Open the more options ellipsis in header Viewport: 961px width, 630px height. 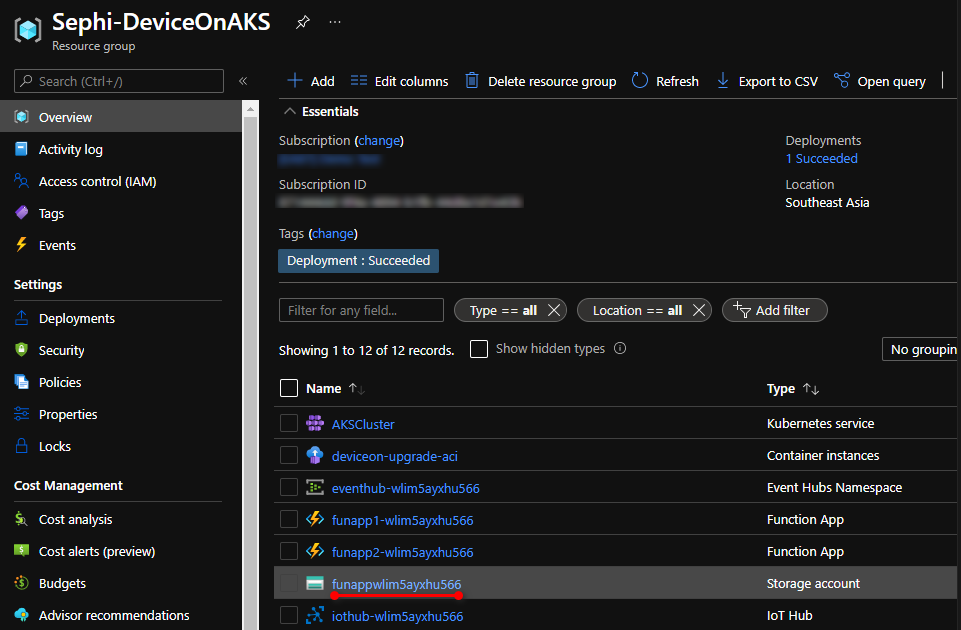pos(335,21)
